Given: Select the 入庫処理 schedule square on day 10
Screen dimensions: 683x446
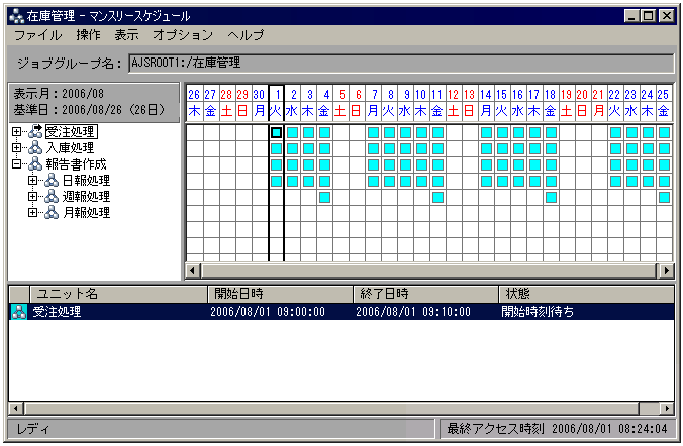Looking at the screenshot, I should pyautogui.click(x=422, y=149).
